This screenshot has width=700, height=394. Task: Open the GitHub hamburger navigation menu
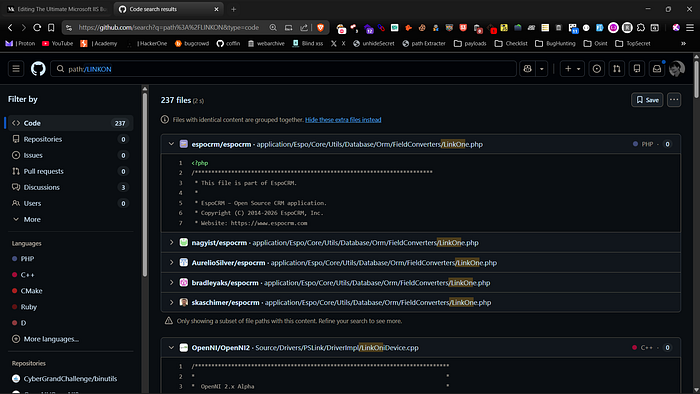(x=16, y=69)
